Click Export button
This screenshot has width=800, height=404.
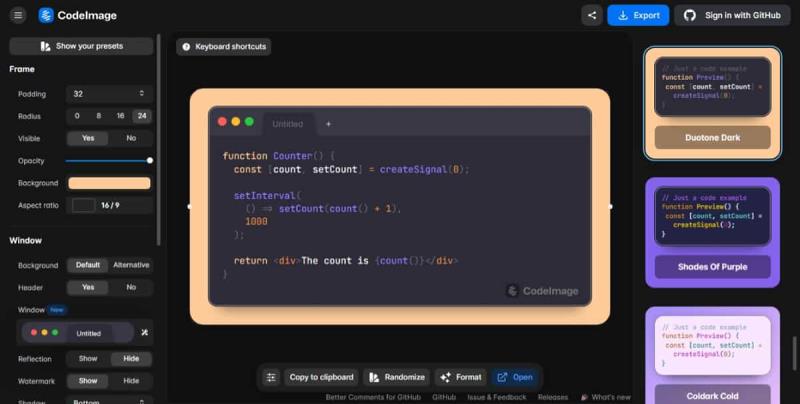pos(639,15)
